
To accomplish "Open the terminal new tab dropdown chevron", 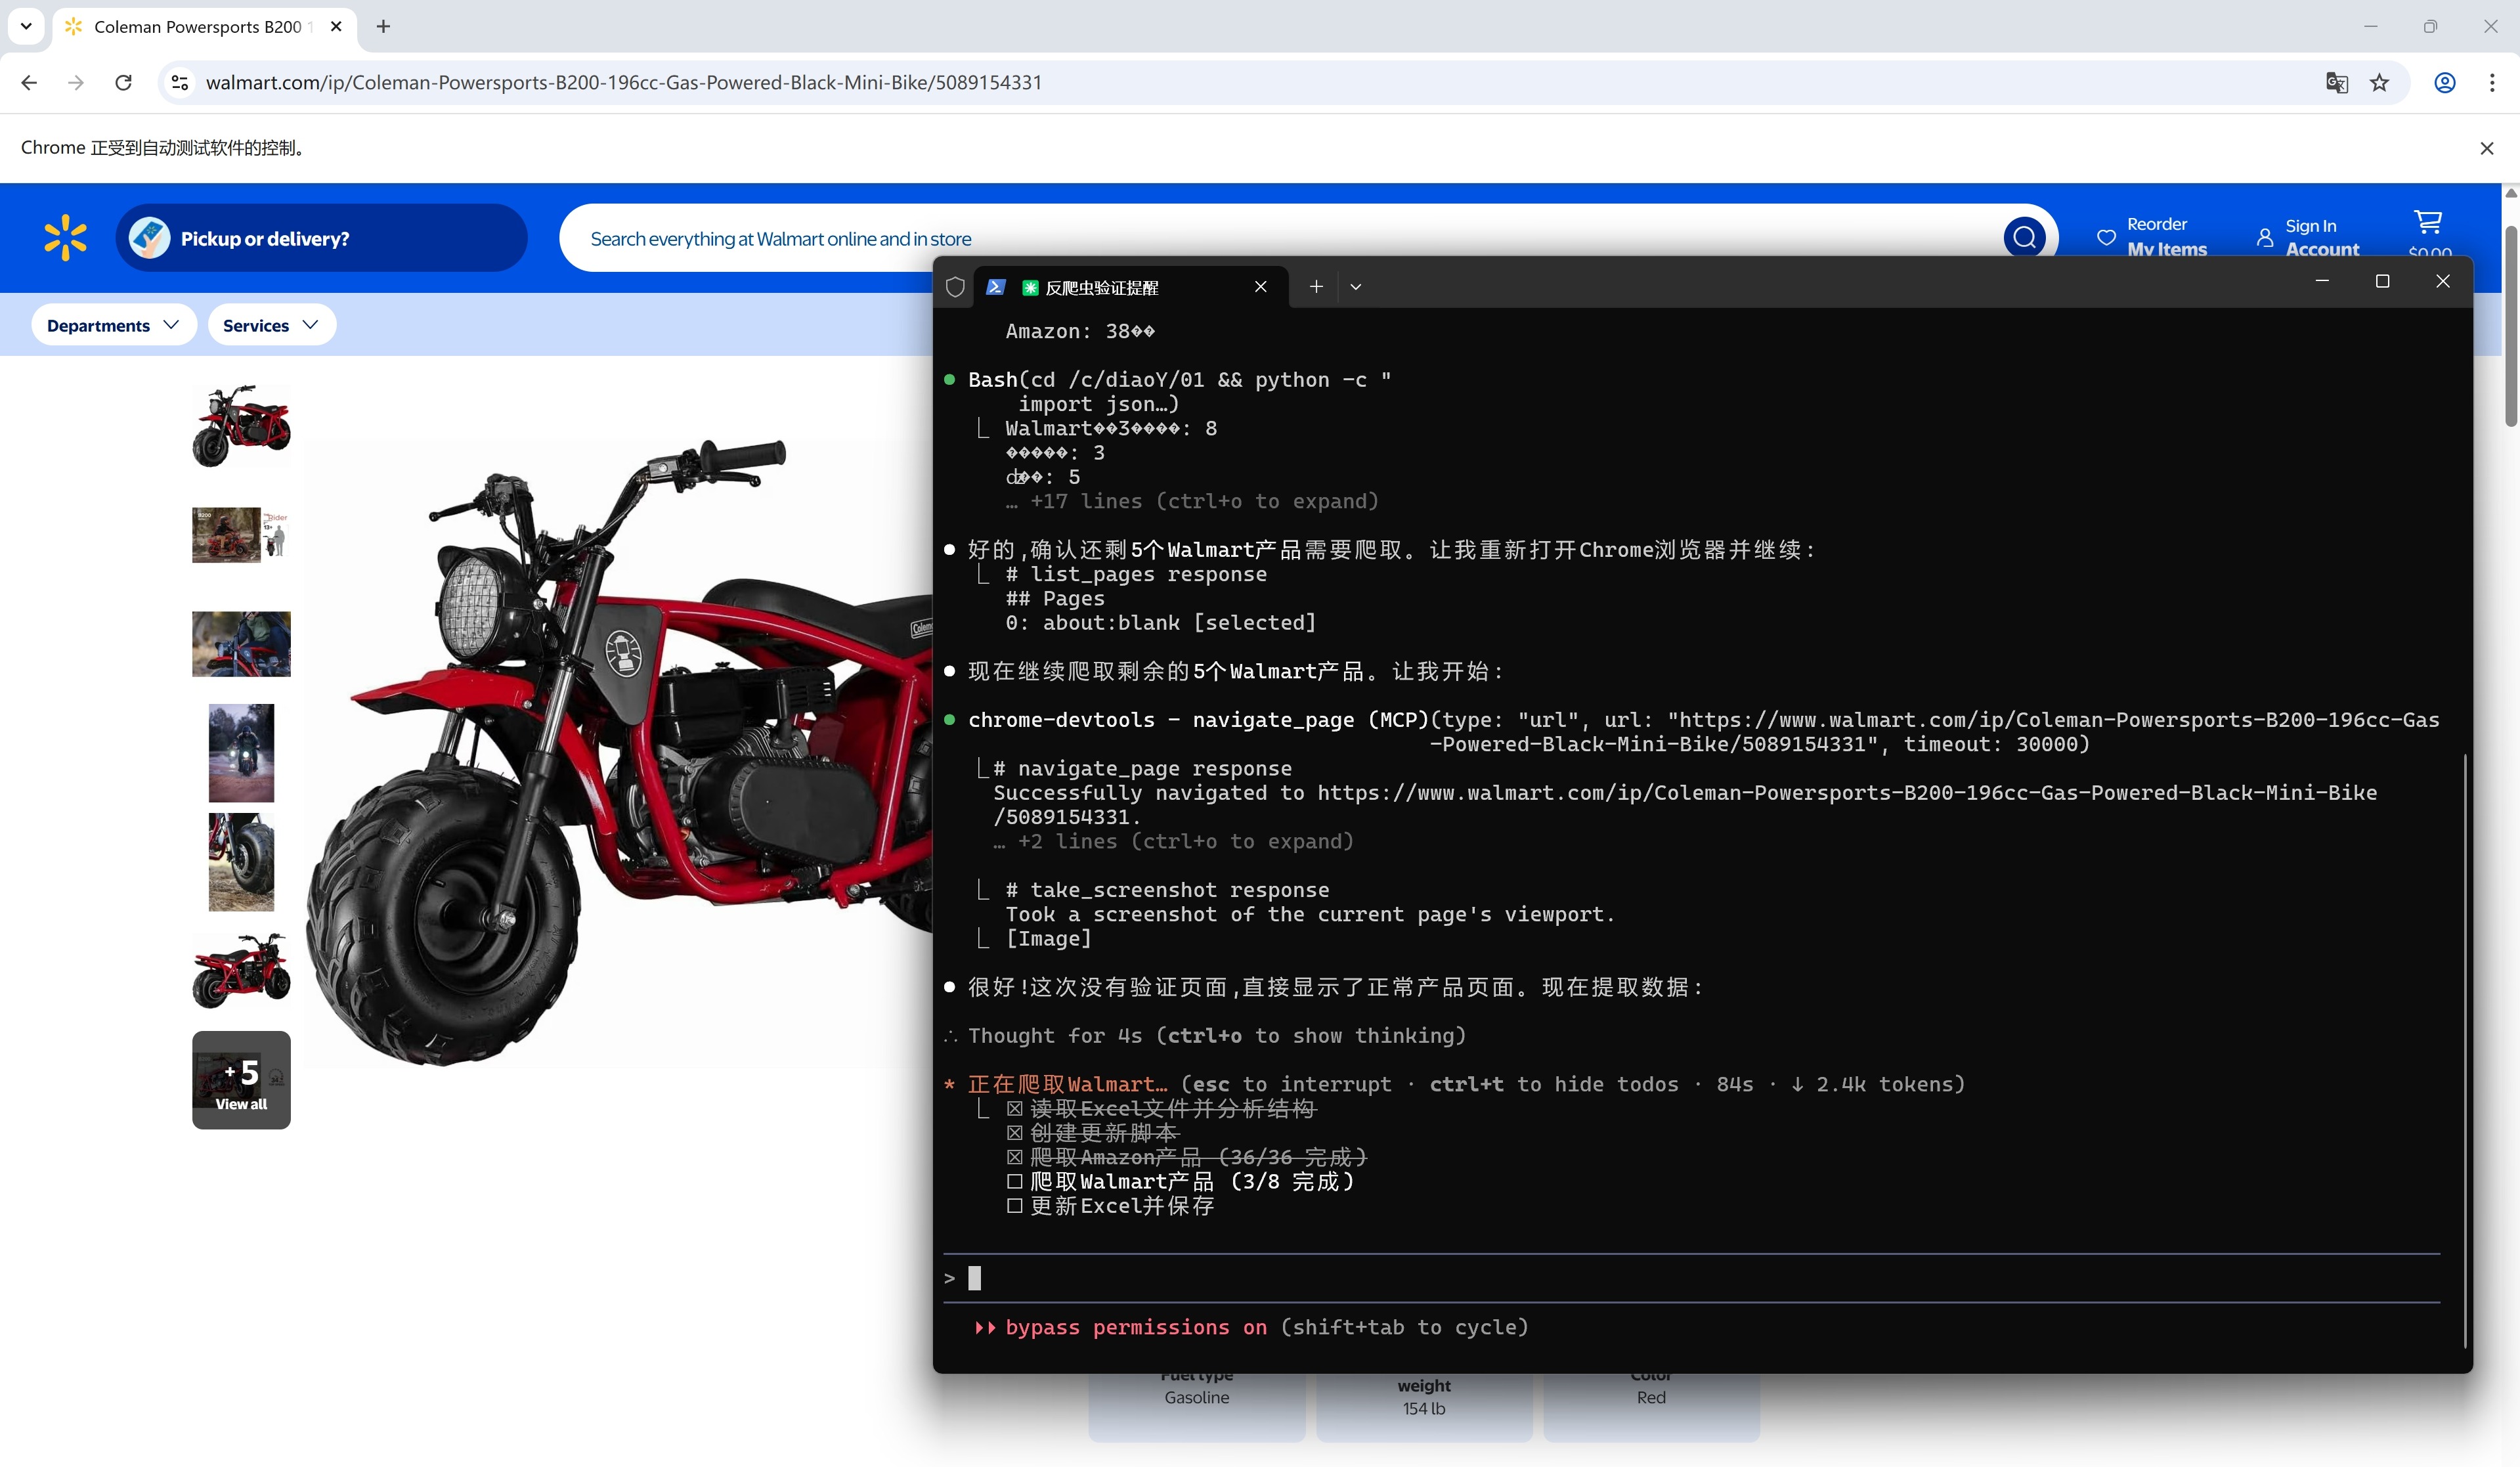I will click(x=1355, y=287).
